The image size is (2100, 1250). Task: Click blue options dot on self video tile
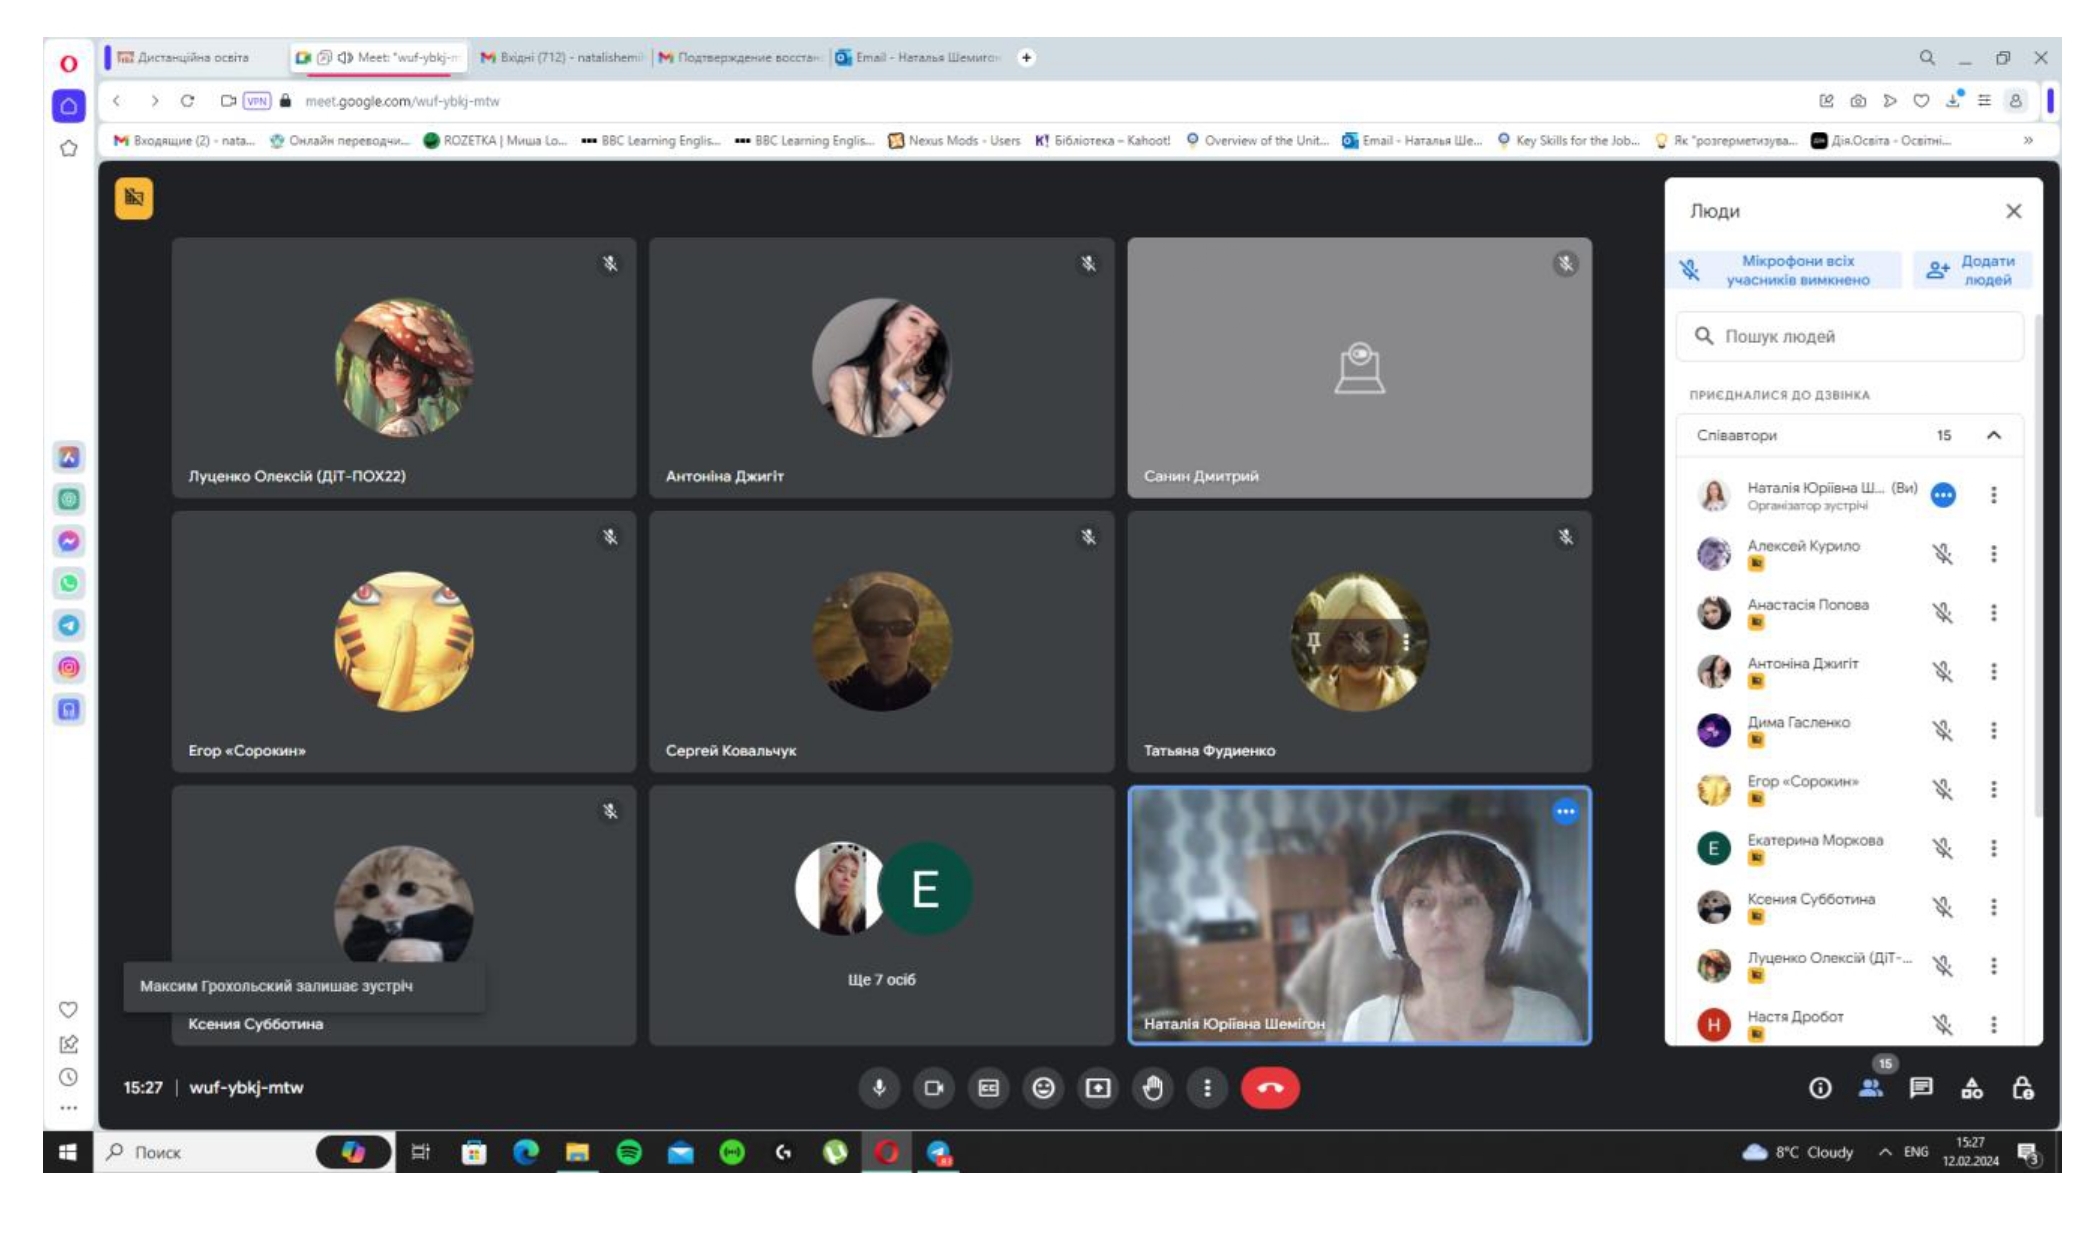(x=1566, y=812)
